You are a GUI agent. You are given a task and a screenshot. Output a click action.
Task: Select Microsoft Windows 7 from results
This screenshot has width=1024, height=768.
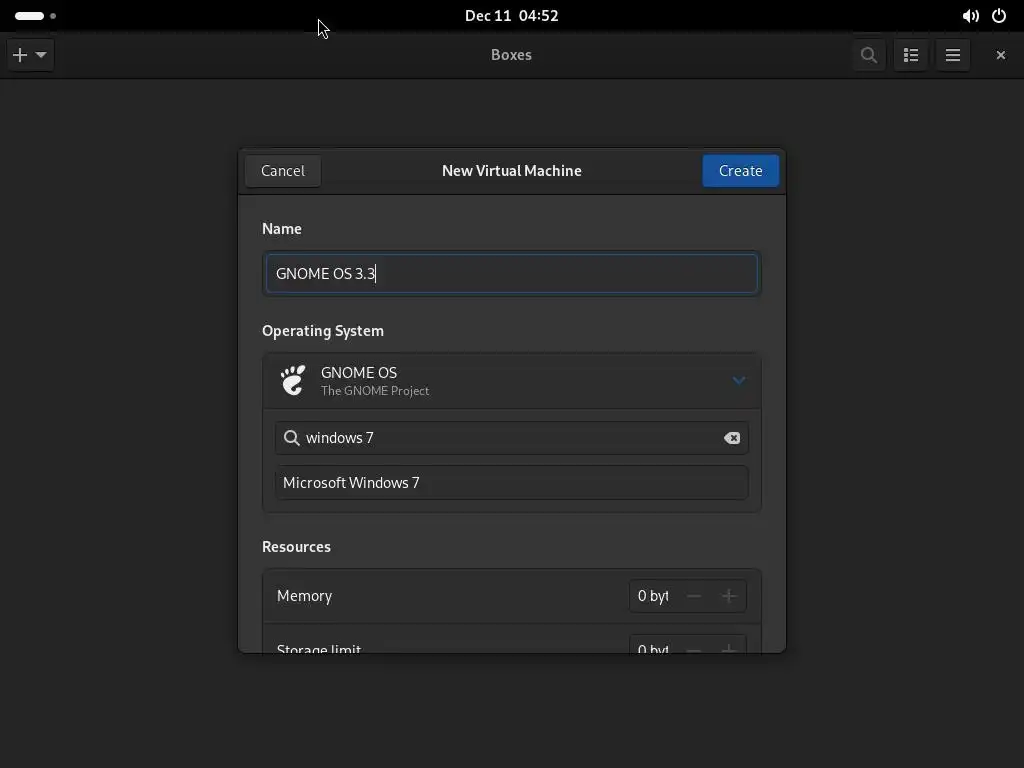click(x=511, y=483)
